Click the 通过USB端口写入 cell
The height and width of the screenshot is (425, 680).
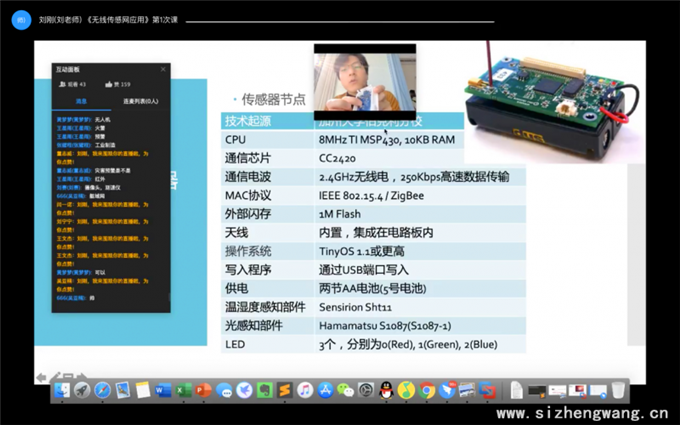tap(420, 270)
